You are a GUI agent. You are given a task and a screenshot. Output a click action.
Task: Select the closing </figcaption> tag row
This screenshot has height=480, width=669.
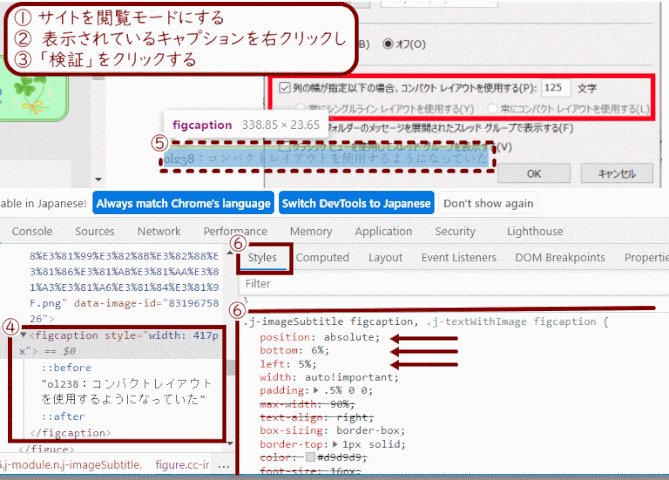[70, 433]
